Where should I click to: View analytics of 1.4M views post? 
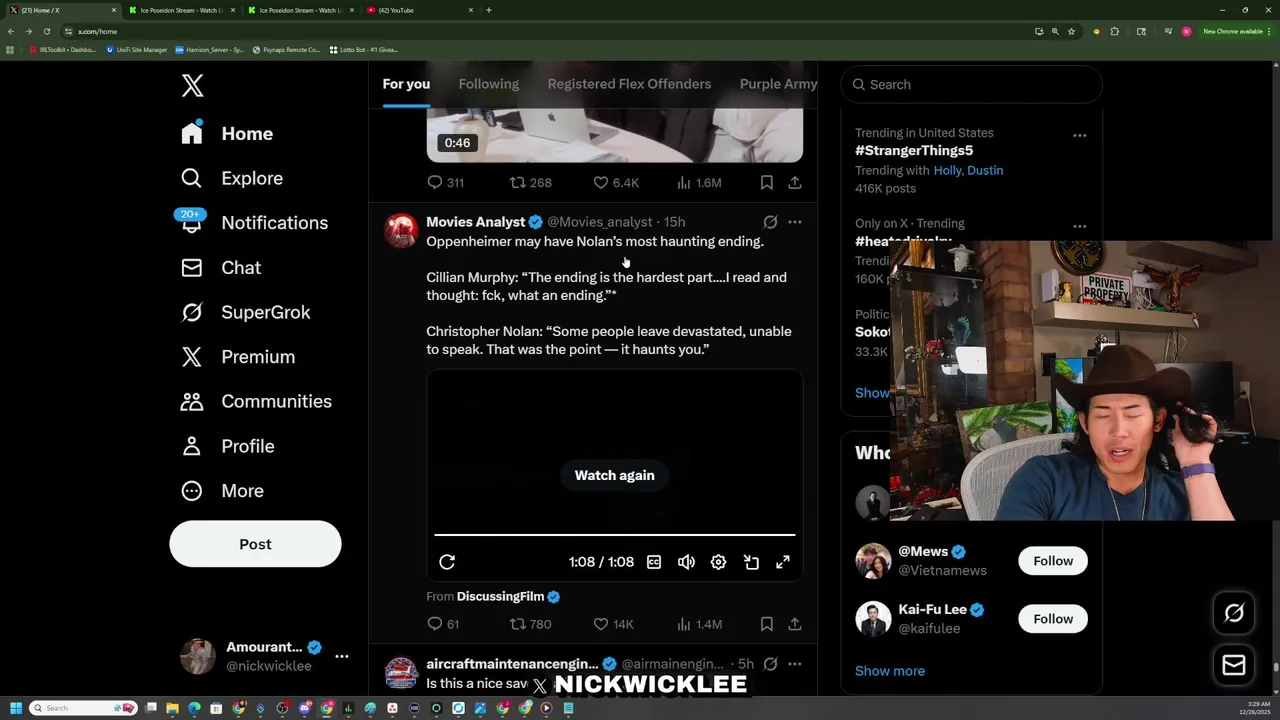(x=699, y=624)
